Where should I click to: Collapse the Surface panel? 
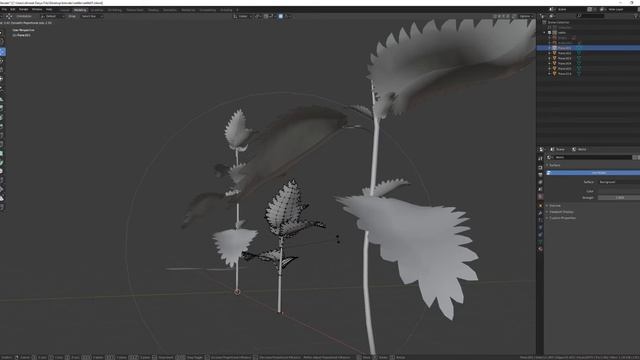click(x=554, y=165)
